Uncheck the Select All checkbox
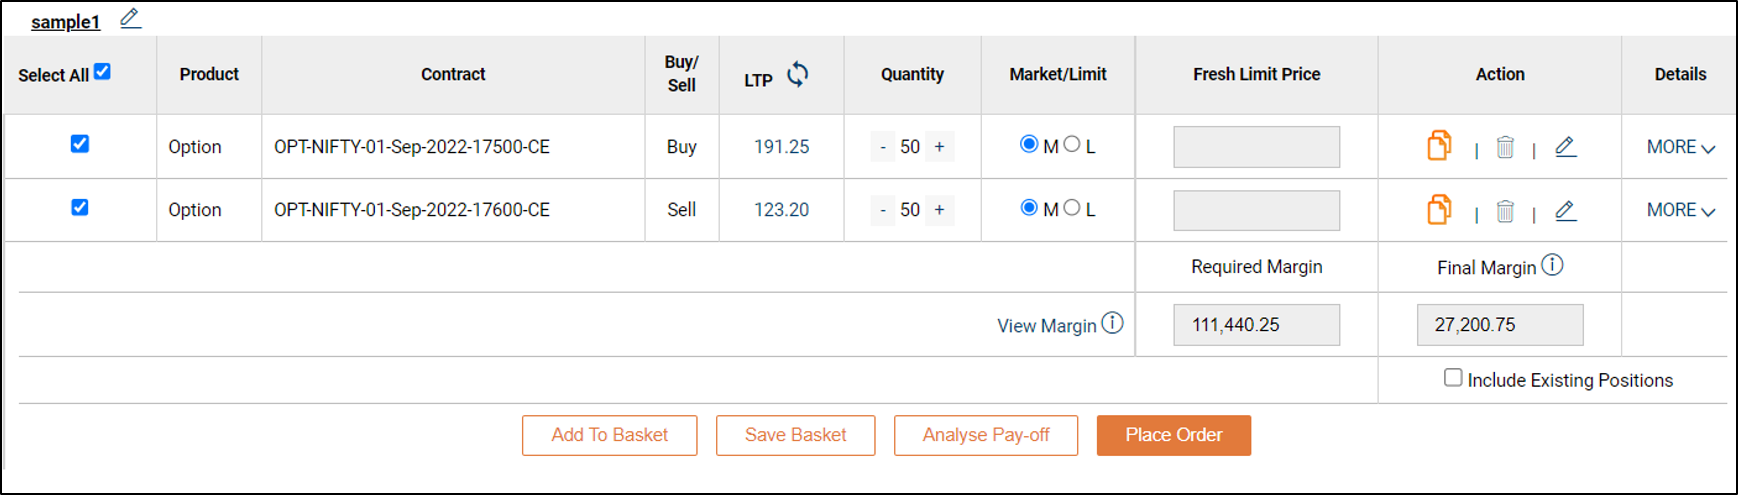The image size is (1738, 495). [102, 72]
